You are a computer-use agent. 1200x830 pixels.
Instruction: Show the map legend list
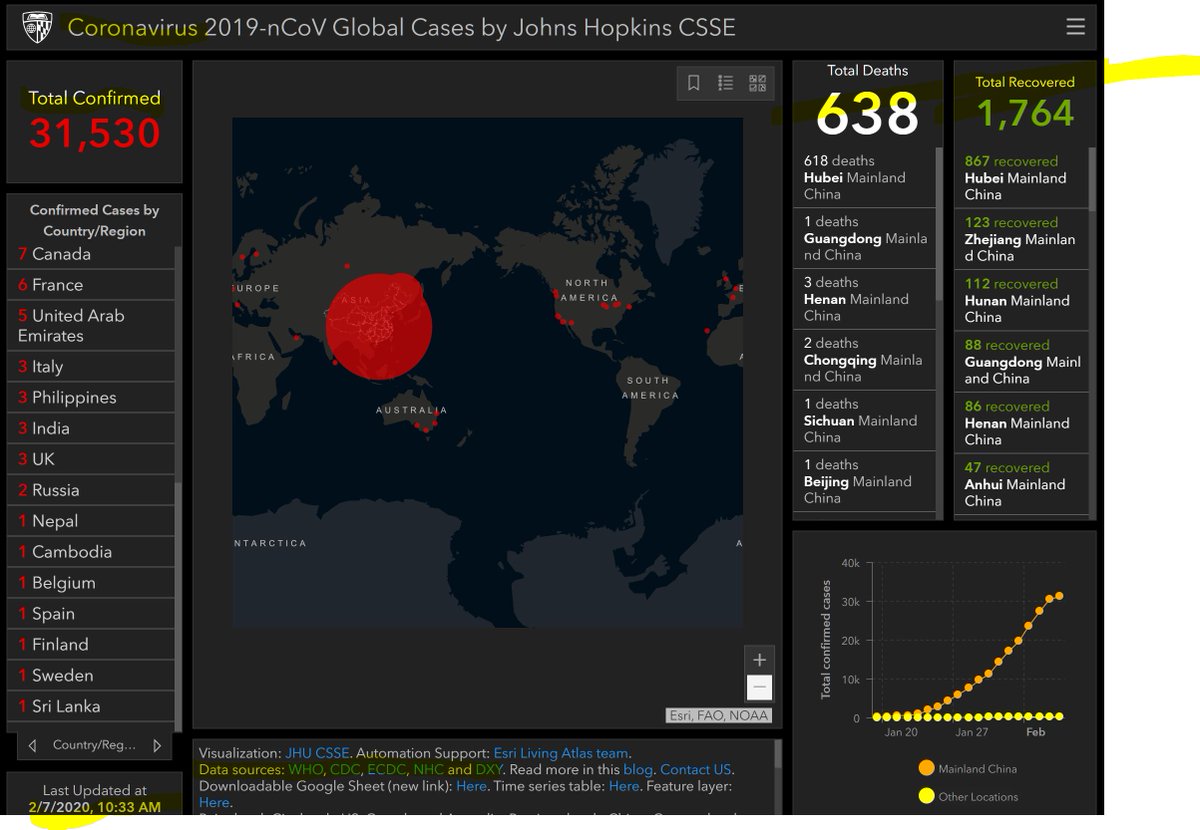pos(726,83)
